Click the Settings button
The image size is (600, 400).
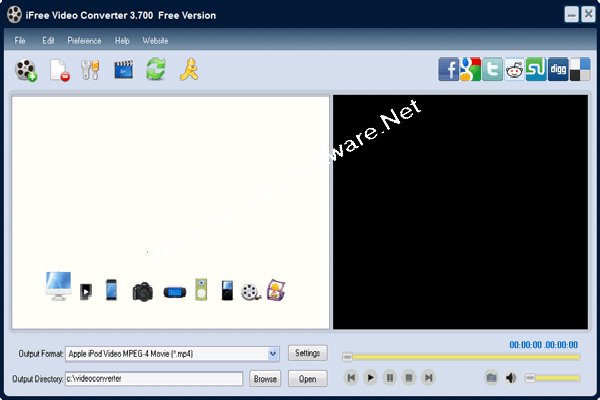tap(308, 353)
